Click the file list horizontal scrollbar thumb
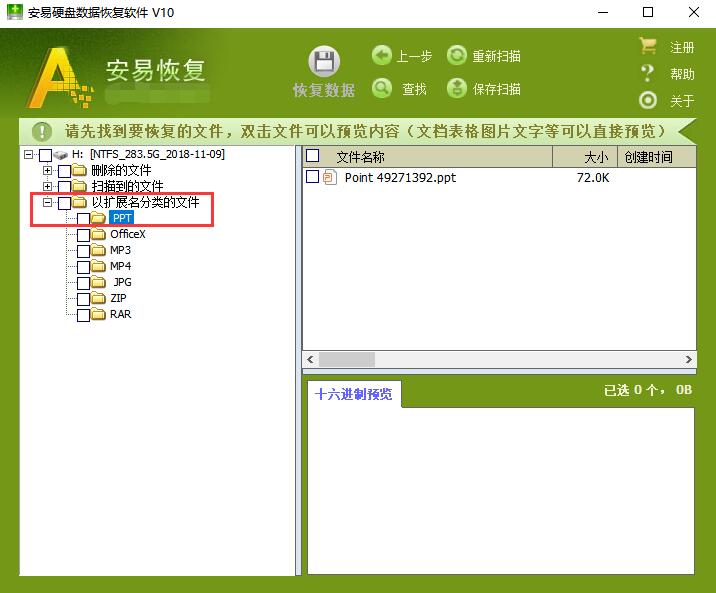This screenshot has width=716, height=593. [347, 359]
